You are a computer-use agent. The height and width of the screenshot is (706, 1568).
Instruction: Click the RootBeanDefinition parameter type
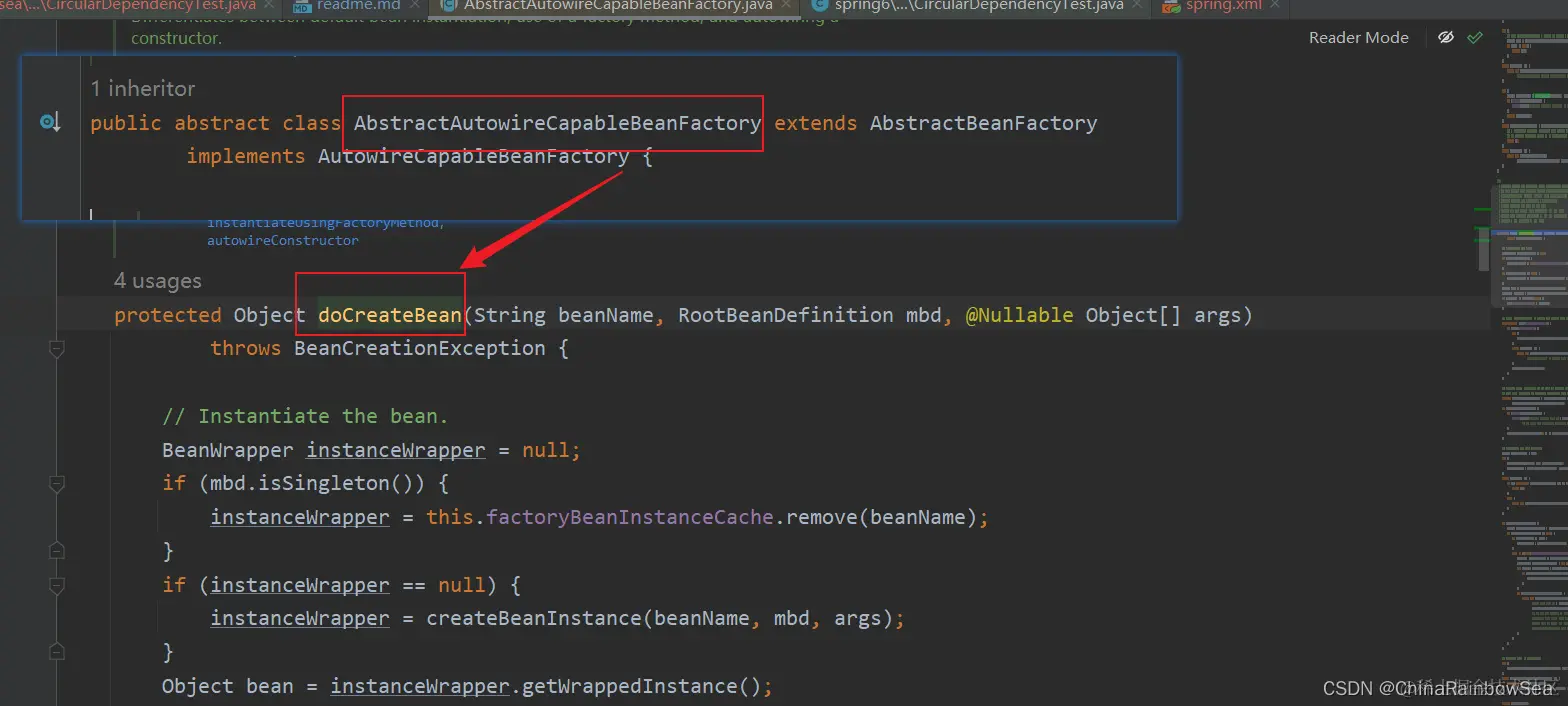[x=786, y=315]
